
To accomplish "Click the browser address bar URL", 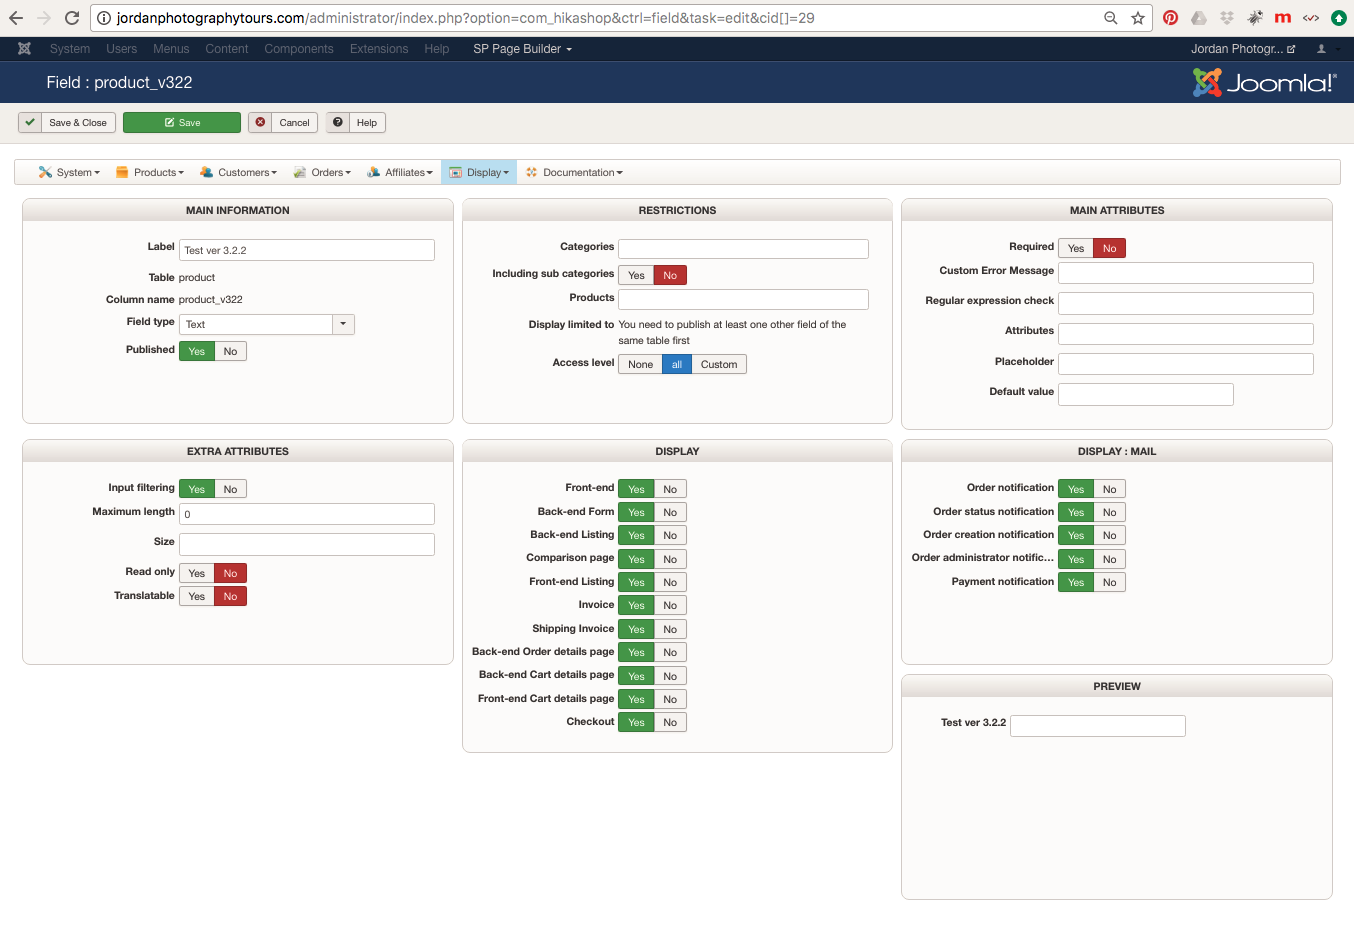I will (x=465, y=18).
